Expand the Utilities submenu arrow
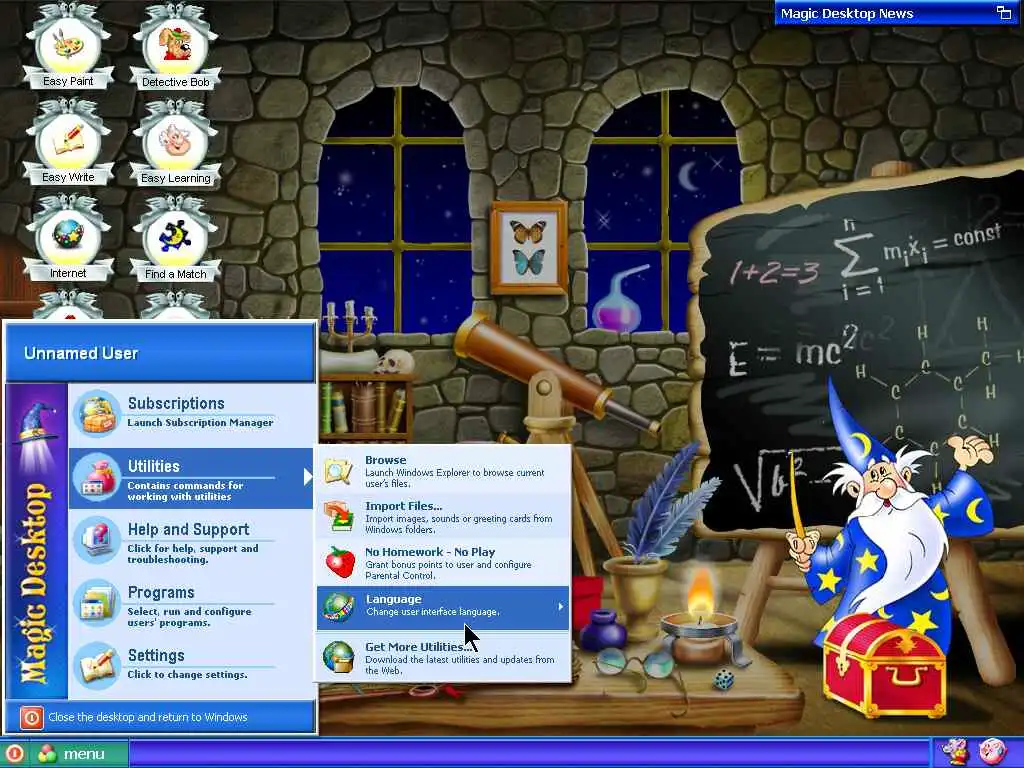1024x768 pixels. point(308,477)
